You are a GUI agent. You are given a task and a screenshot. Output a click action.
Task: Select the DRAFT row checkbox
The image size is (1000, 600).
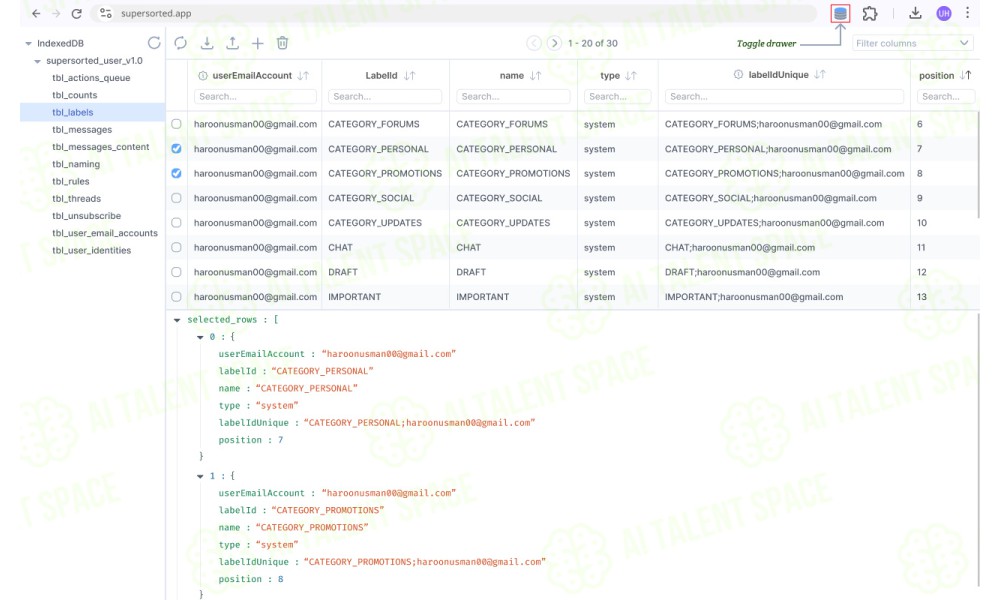click(x=176, y=272)
